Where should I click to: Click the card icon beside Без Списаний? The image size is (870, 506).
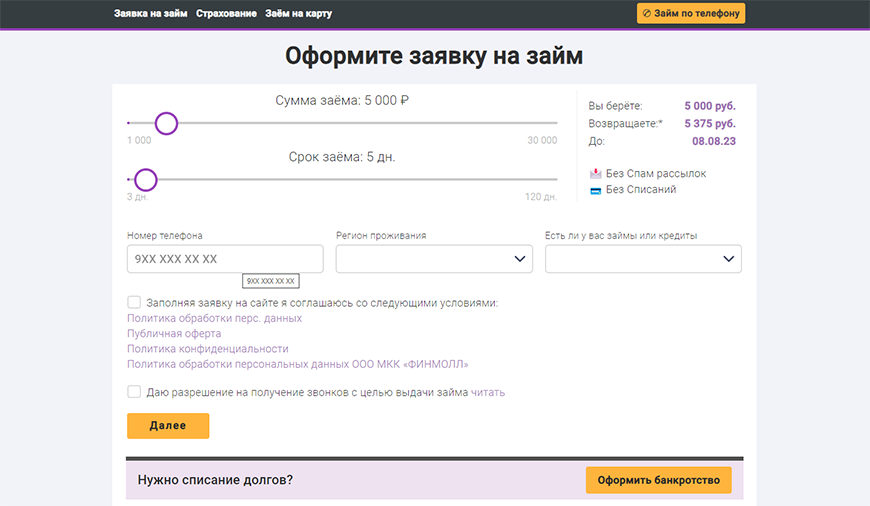pos(596,190)
